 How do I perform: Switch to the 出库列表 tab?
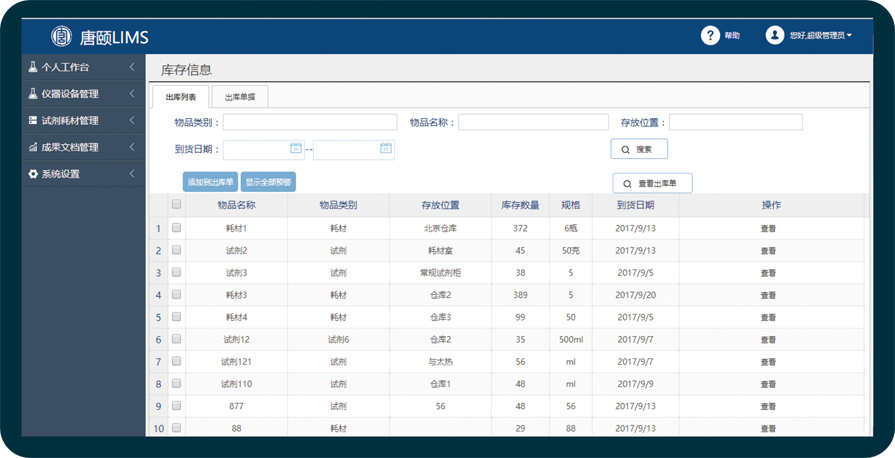(181, 97)
